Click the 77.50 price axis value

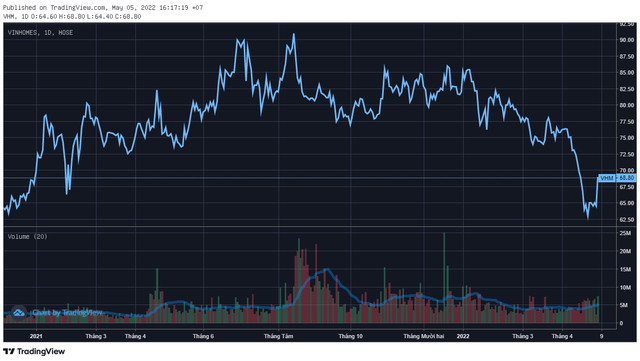(x=627, y=122)
